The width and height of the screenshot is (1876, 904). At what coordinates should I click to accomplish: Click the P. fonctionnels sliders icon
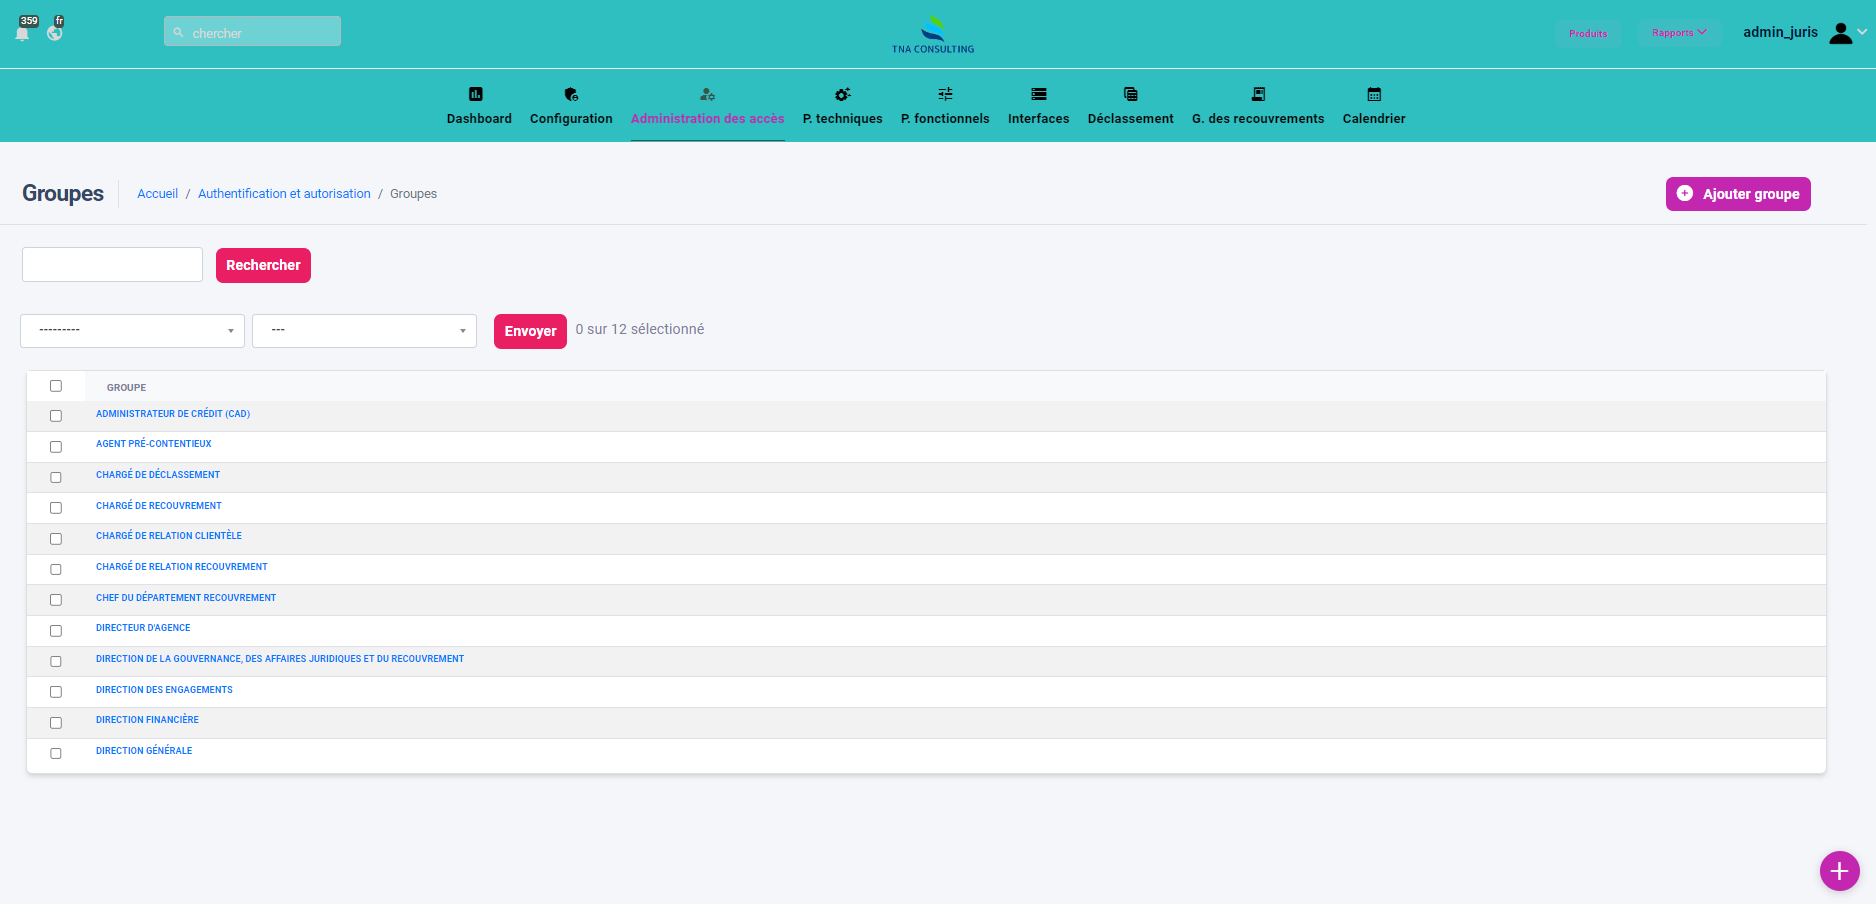point(945,94)
